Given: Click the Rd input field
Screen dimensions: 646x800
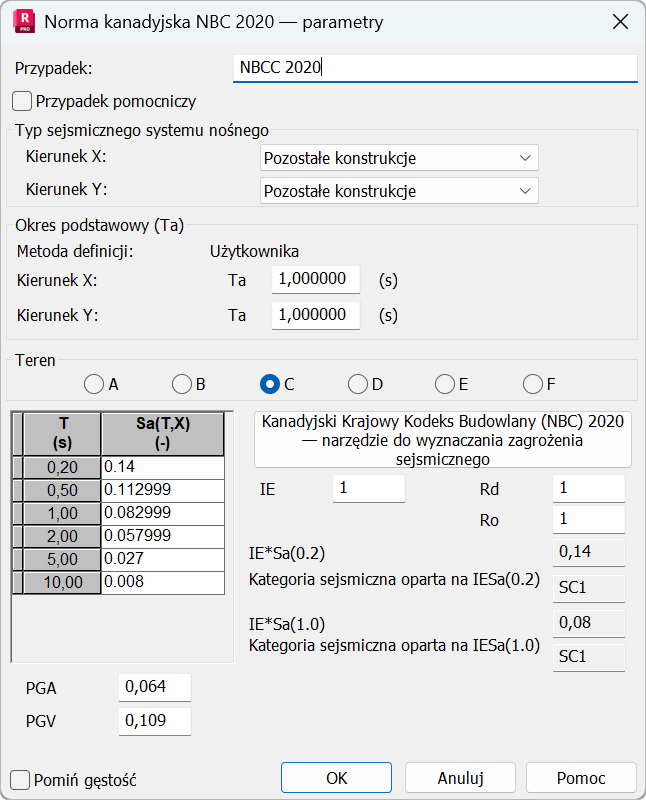Looking at the screenshot, I should (x=589, y=488).
